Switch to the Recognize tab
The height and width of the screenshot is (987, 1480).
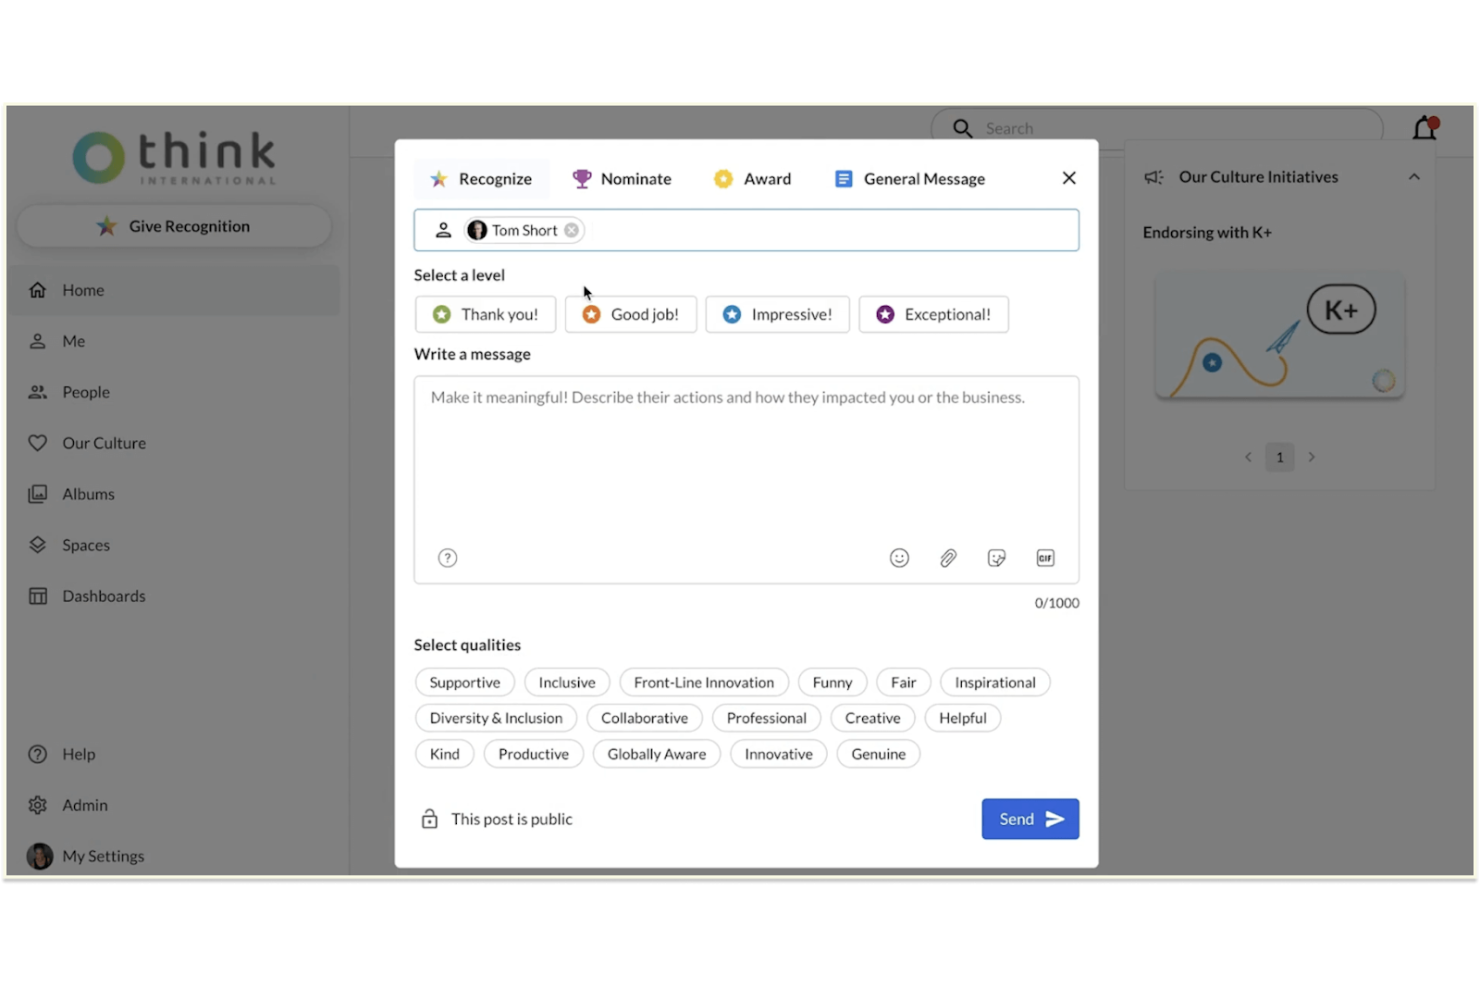(481, 179)
